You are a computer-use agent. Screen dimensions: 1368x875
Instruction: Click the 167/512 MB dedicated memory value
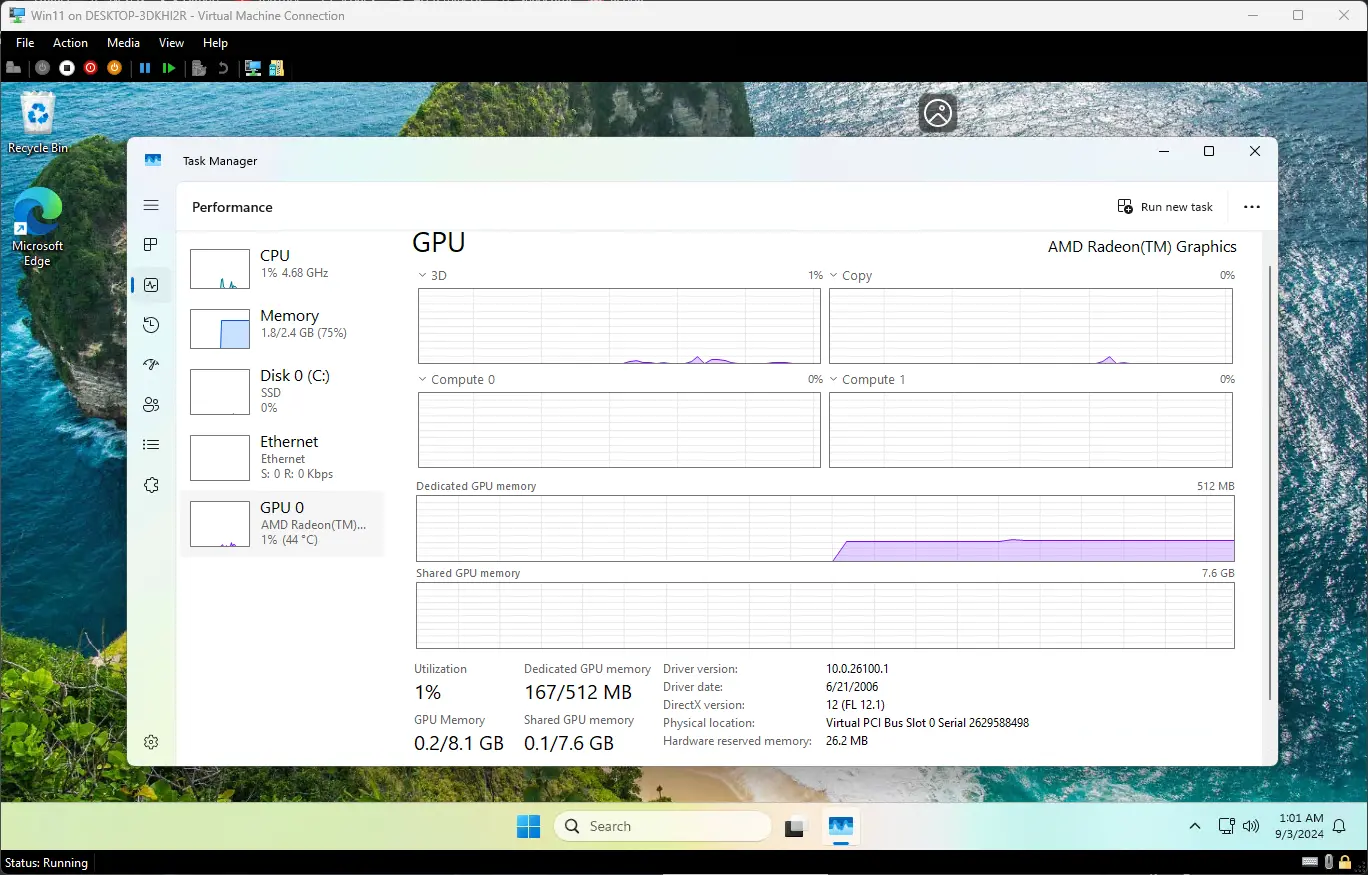[x=578, y=692]
